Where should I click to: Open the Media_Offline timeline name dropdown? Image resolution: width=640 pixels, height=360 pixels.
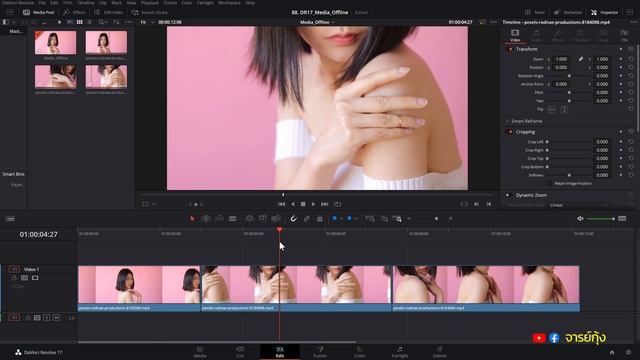click(x=317, y=22)
